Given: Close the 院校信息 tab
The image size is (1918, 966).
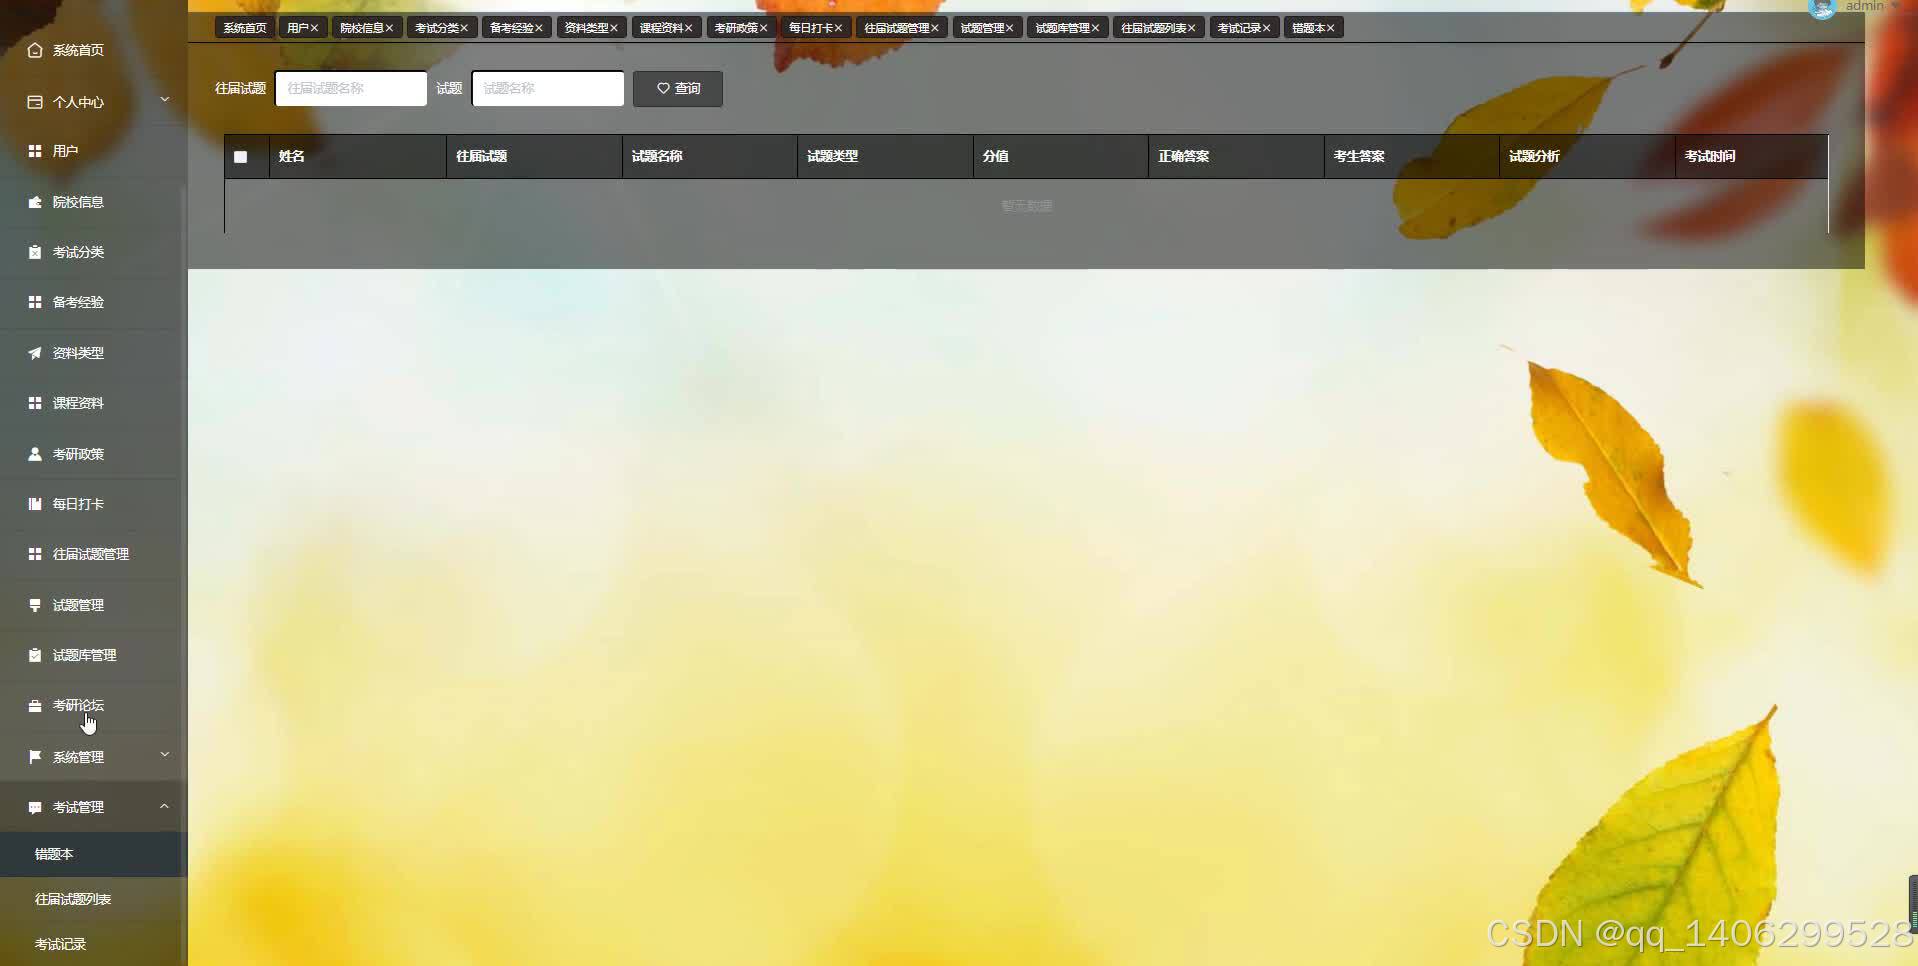Looking at the screenshot, I should pyautogui.click(x=389, y=28).
